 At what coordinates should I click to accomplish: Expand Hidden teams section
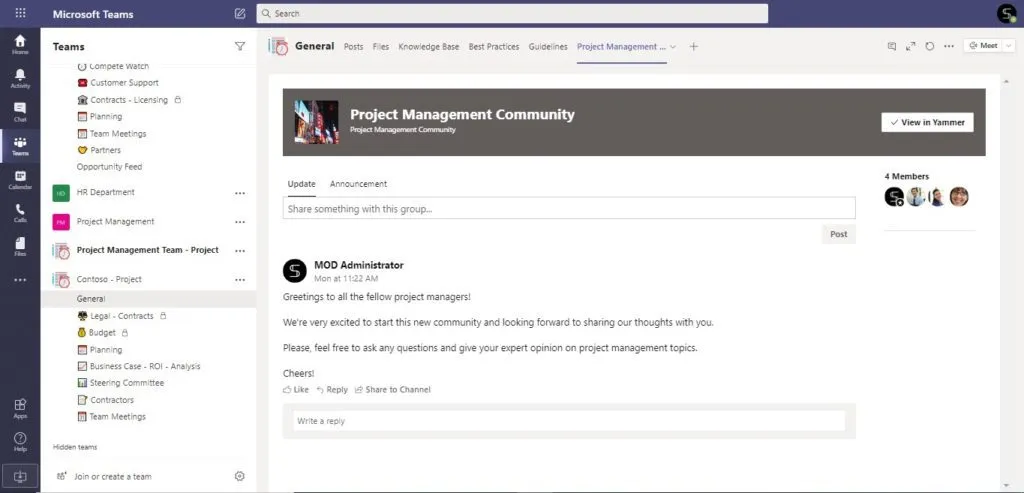pos(75,447)
